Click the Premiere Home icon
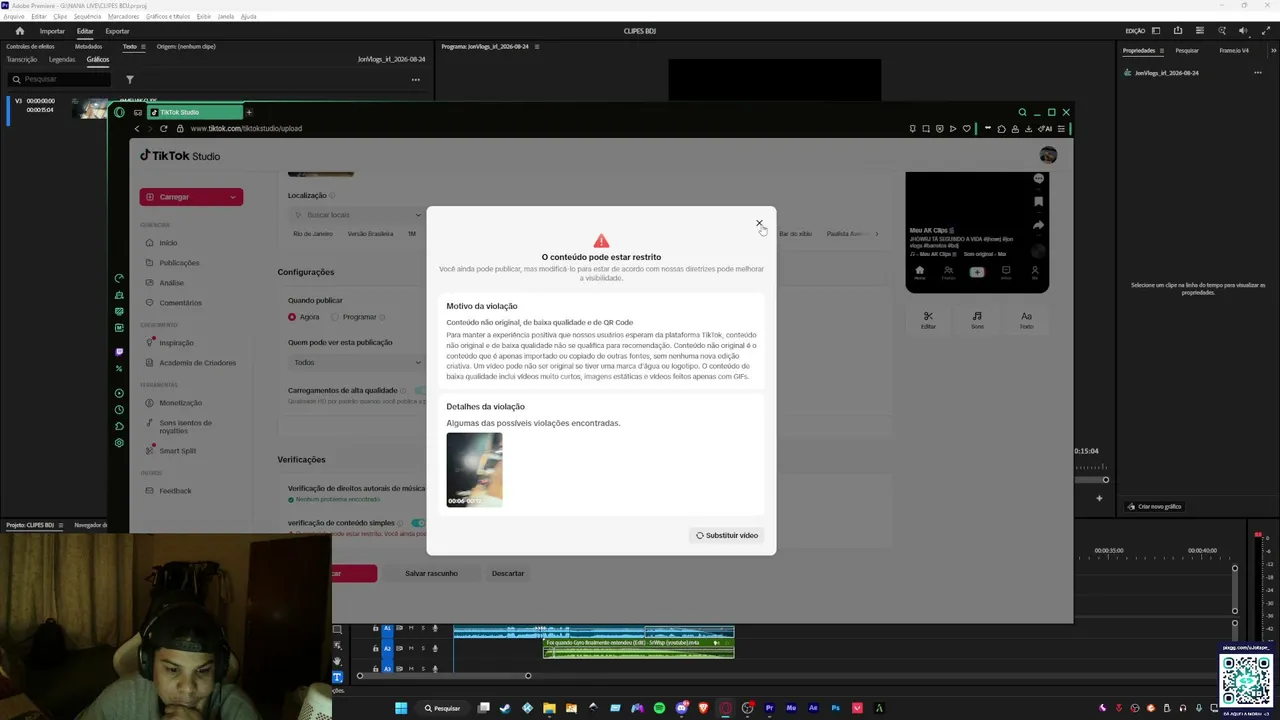Image resolution: width=1280 pixels, height=720 pixels. click(x=19, y=31)
